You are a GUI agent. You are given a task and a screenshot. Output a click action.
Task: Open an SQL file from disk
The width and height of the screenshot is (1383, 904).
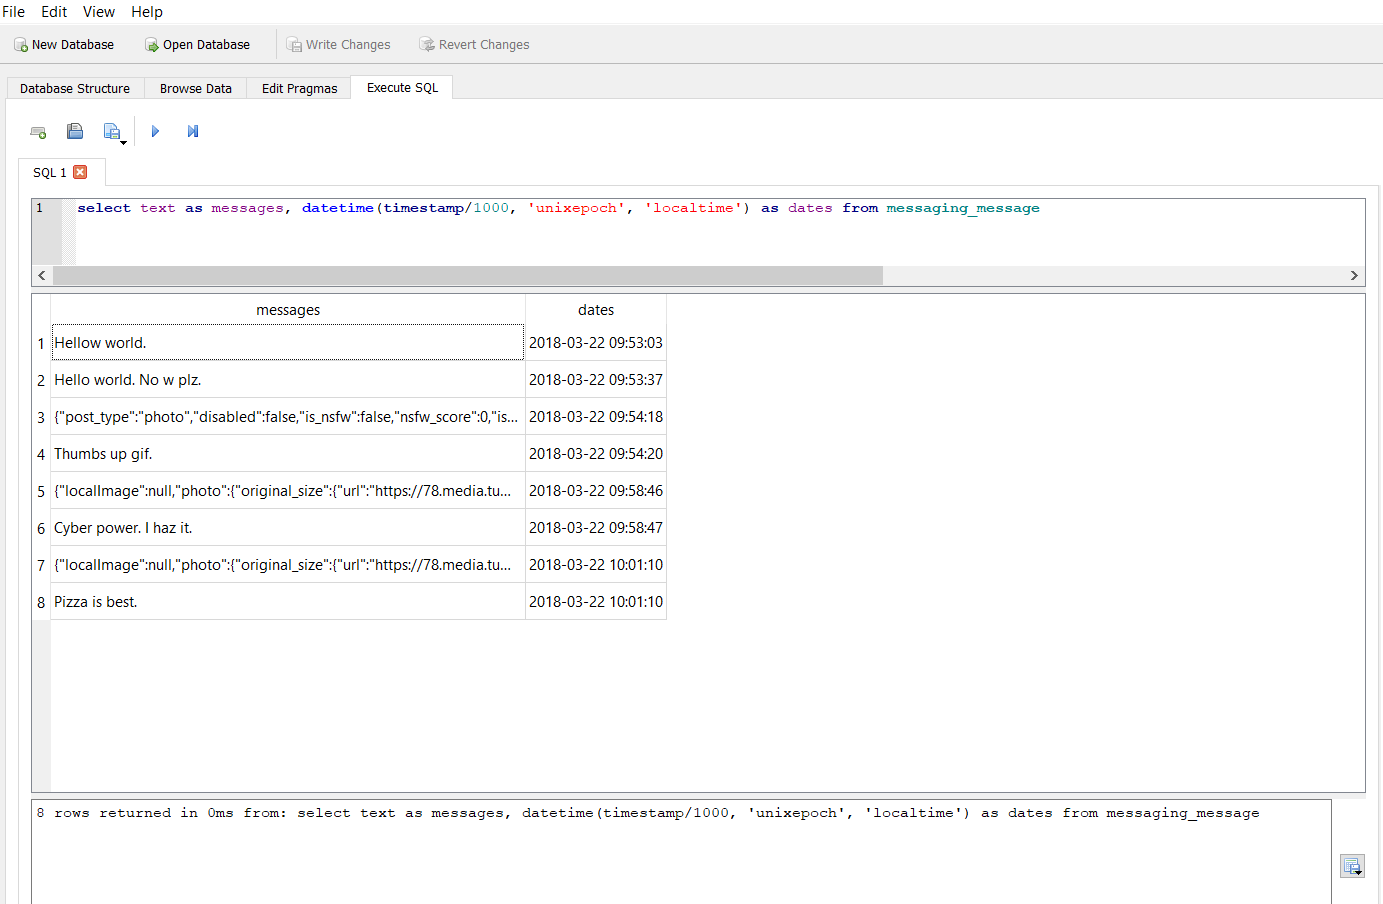(x=75, y=131)
